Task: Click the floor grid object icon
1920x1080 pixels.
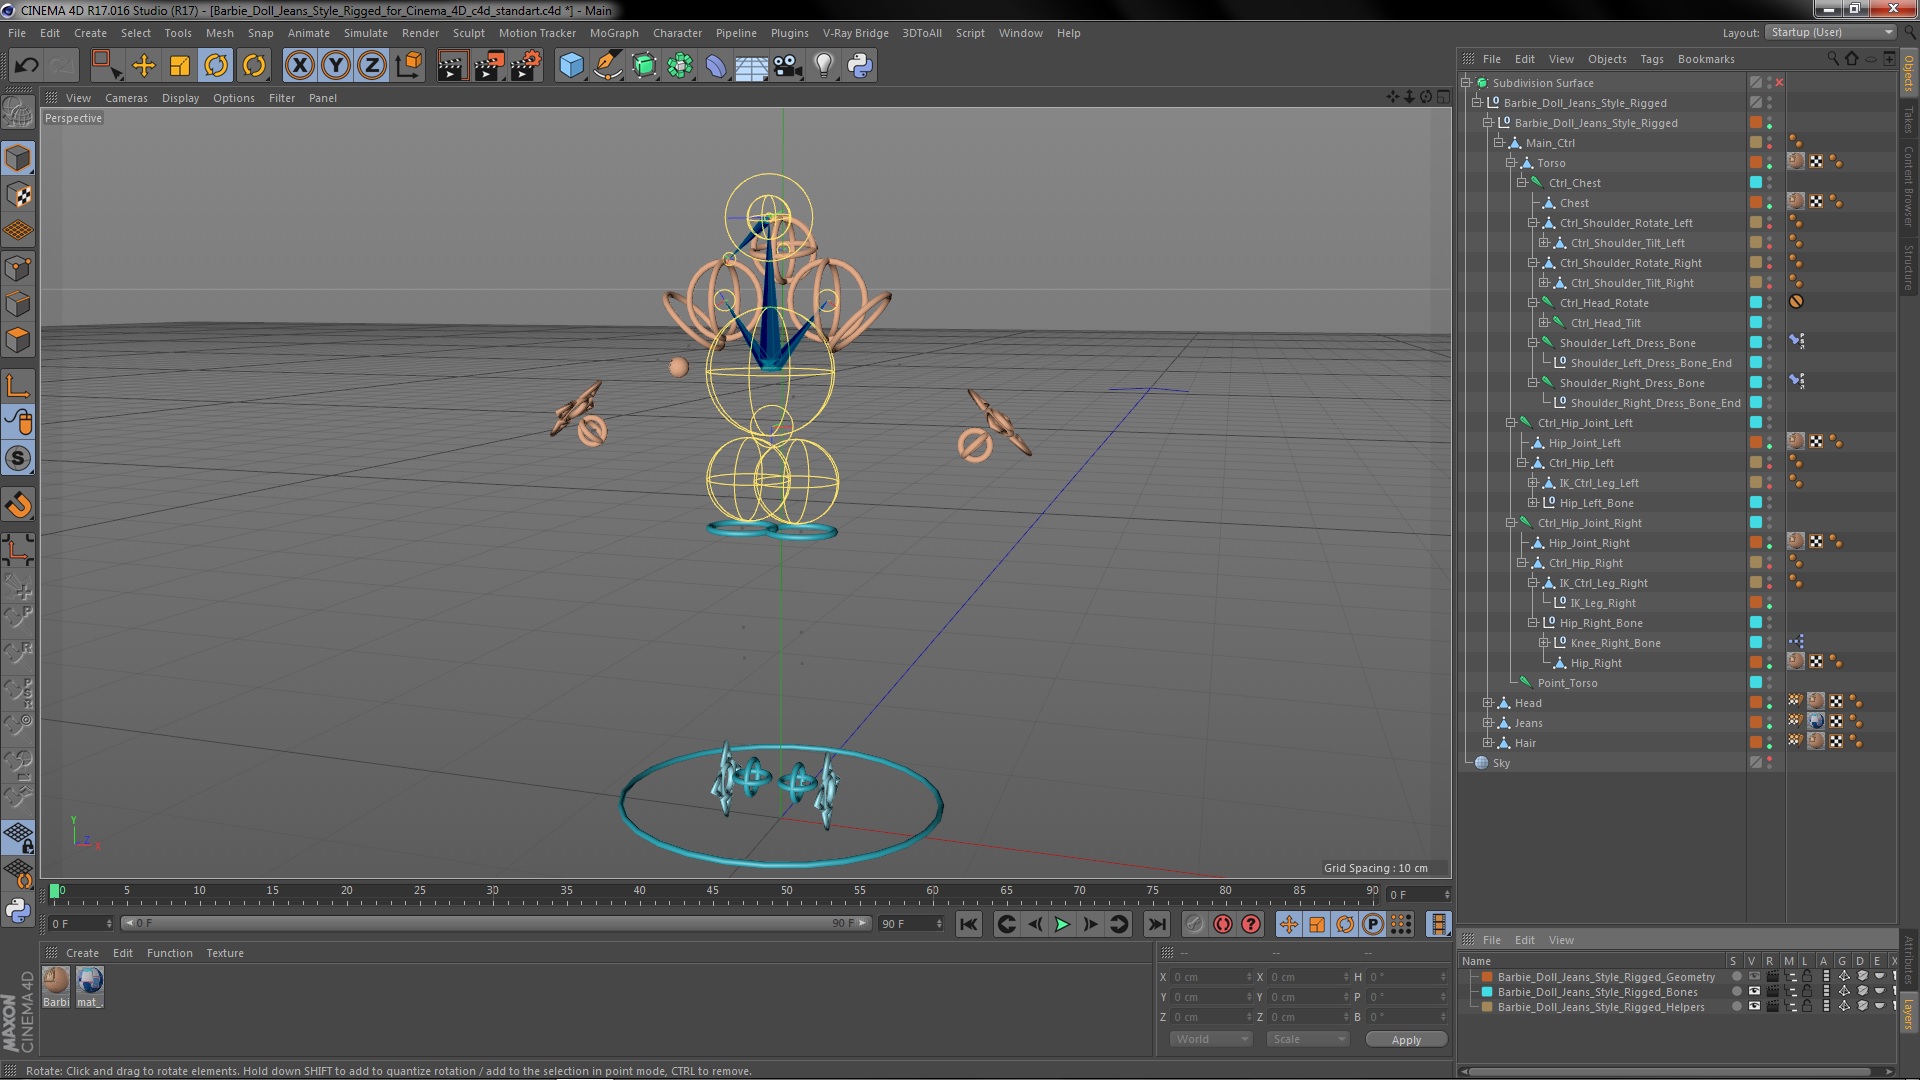Action: click(x=752, y=66)
